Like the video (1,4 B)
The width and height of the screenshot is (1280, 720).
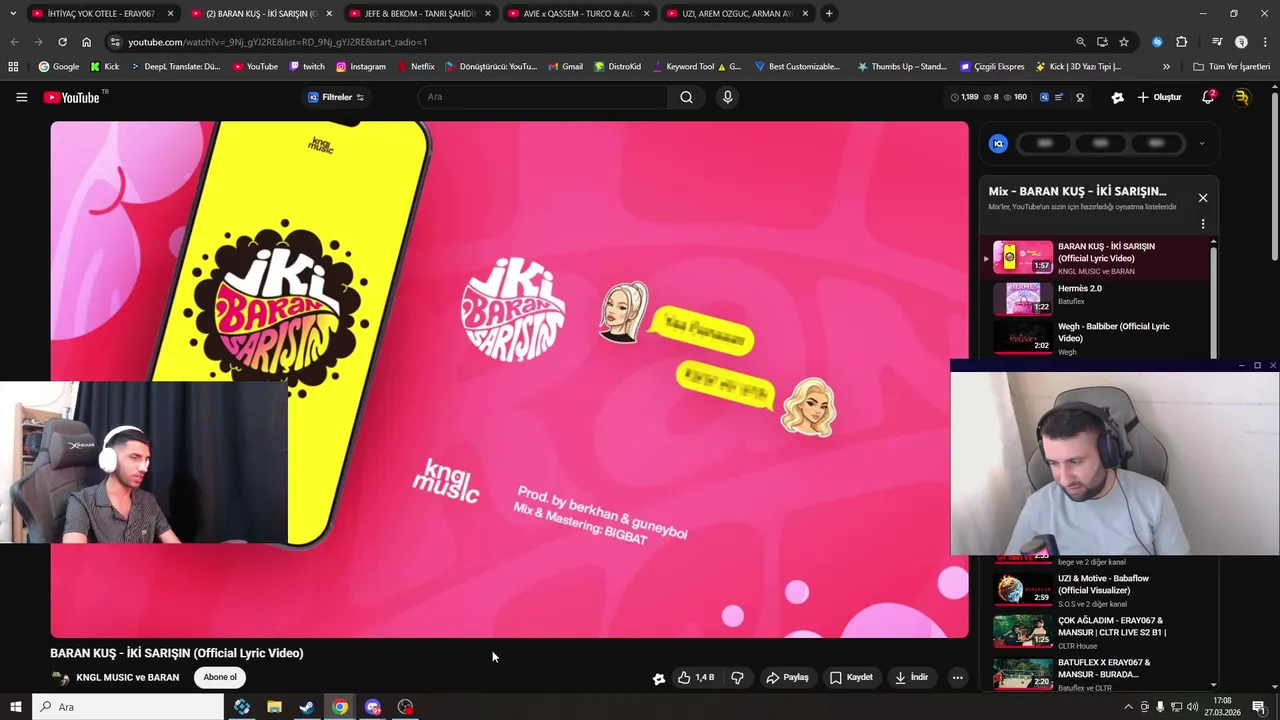point(696,677)
